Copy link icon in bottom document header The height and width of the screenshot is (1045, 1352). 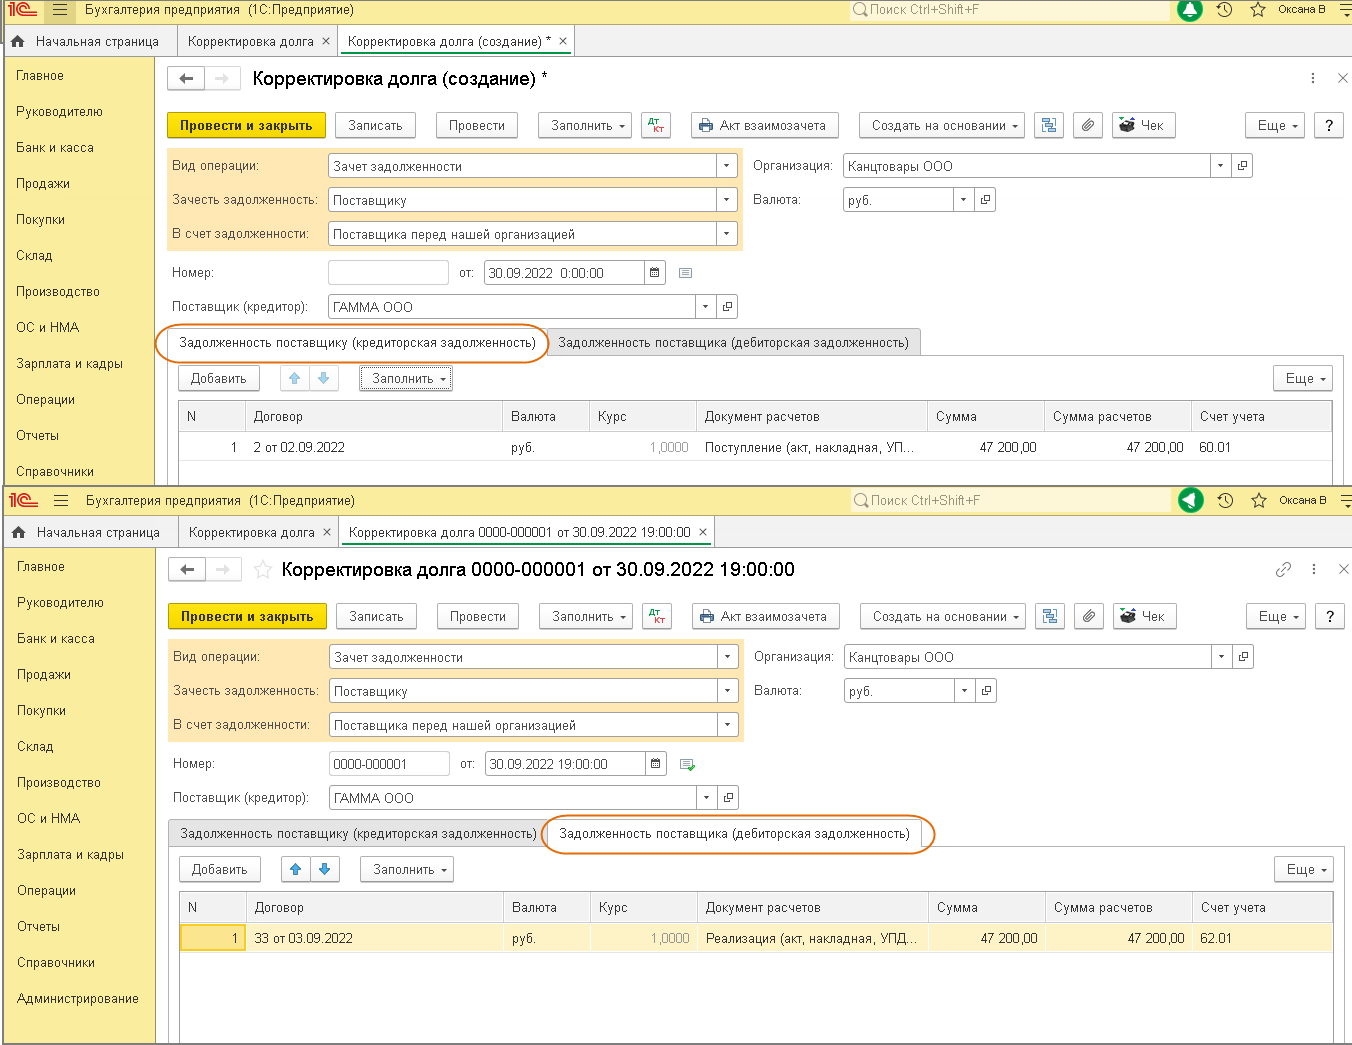click(1283, 570)
